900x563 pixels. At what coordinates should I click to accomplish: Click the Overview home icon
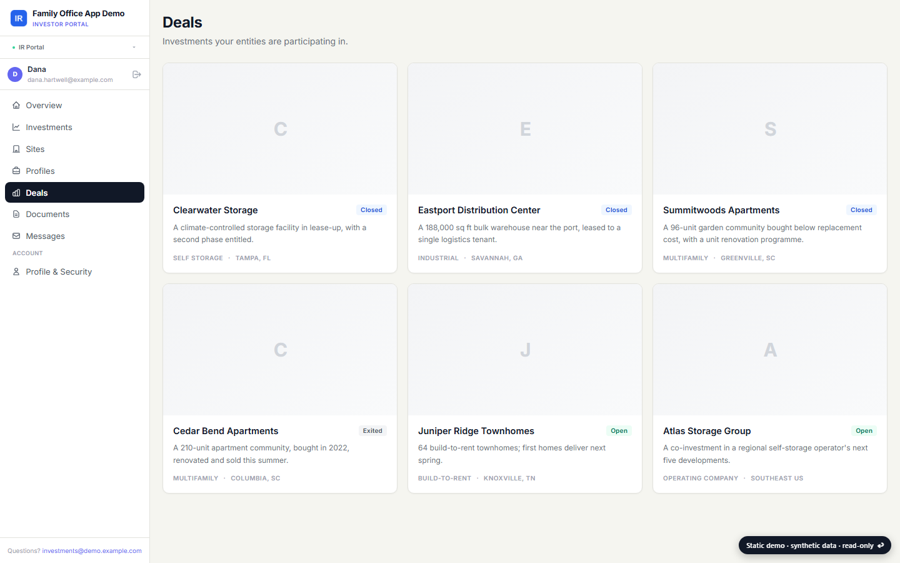pos(16,105)
